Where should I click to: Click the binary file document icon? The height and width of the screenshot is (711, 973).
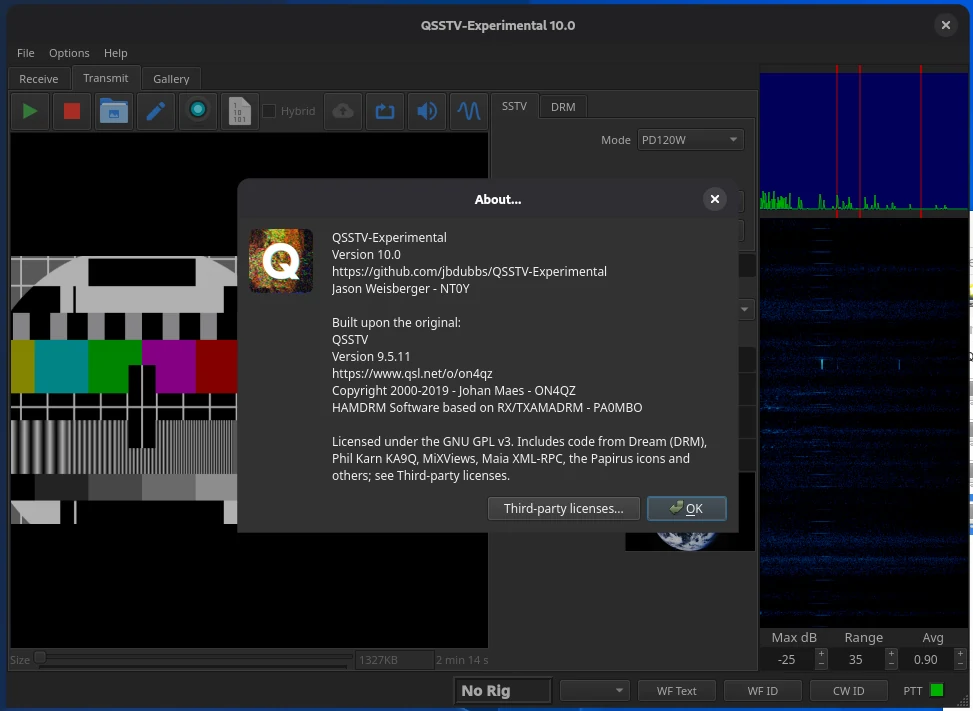click(x=240, y=111)
